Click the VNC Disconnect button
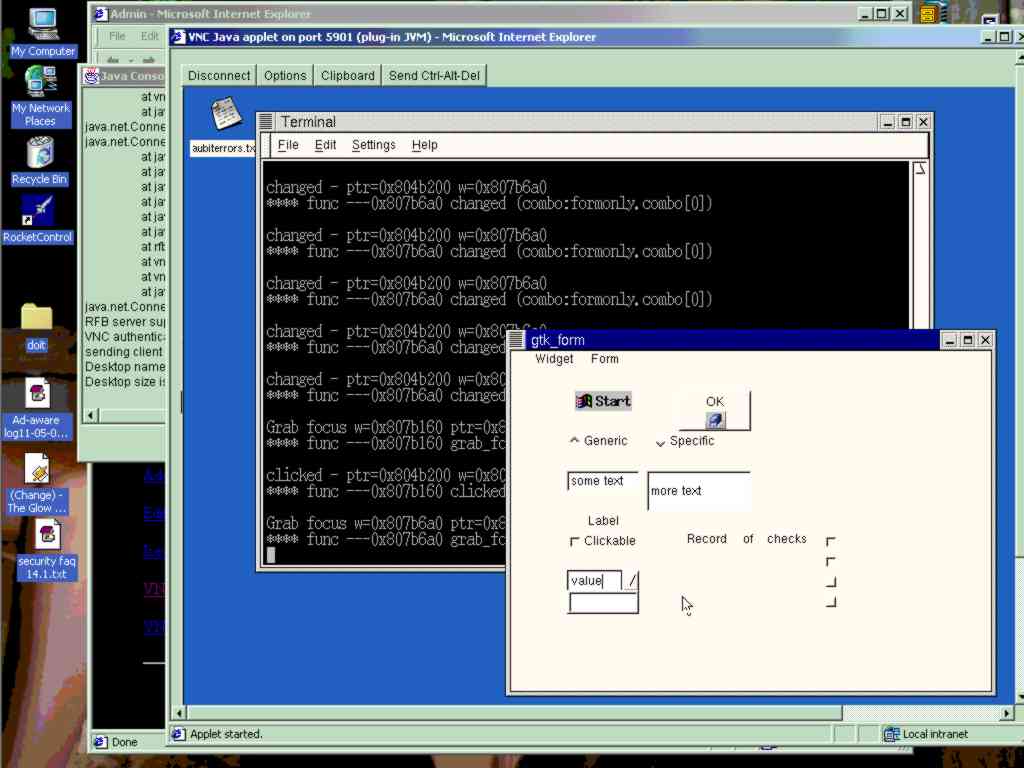Viewport: 1024px width, 768px height. [x=219, y=76]
